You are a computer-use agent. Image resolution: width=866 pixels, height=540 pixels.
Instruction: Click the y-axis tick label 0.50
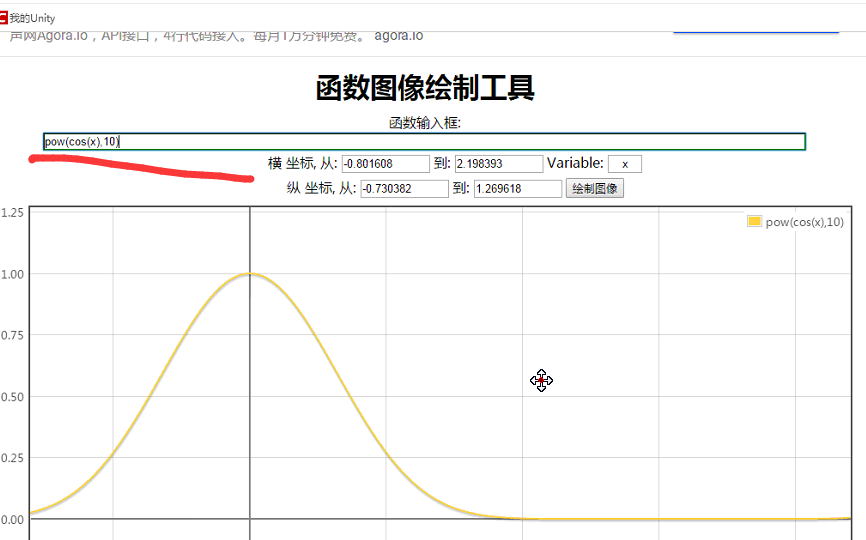pos(12,397)
